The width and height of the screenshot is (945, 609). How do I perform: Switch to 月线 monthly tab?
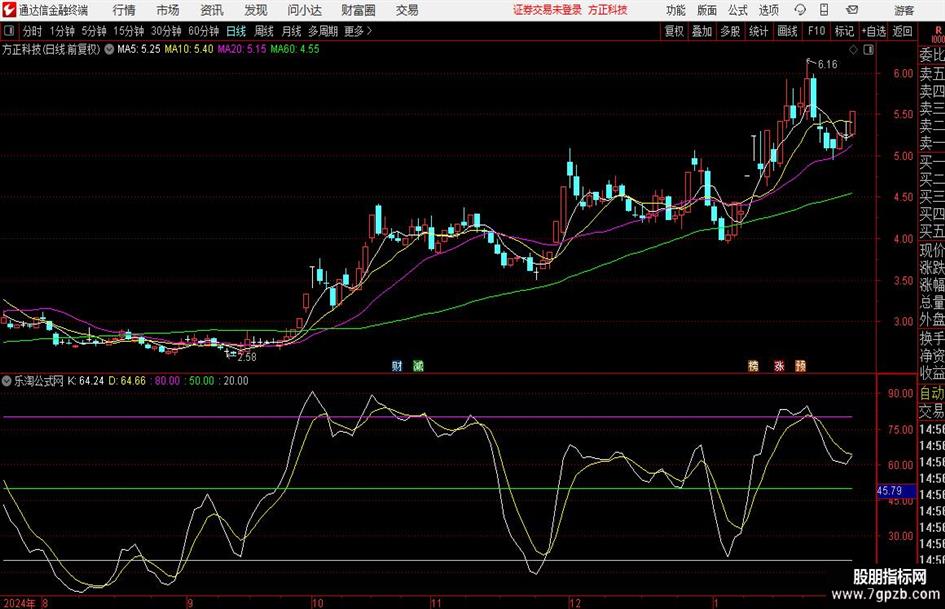pos(292,31)
